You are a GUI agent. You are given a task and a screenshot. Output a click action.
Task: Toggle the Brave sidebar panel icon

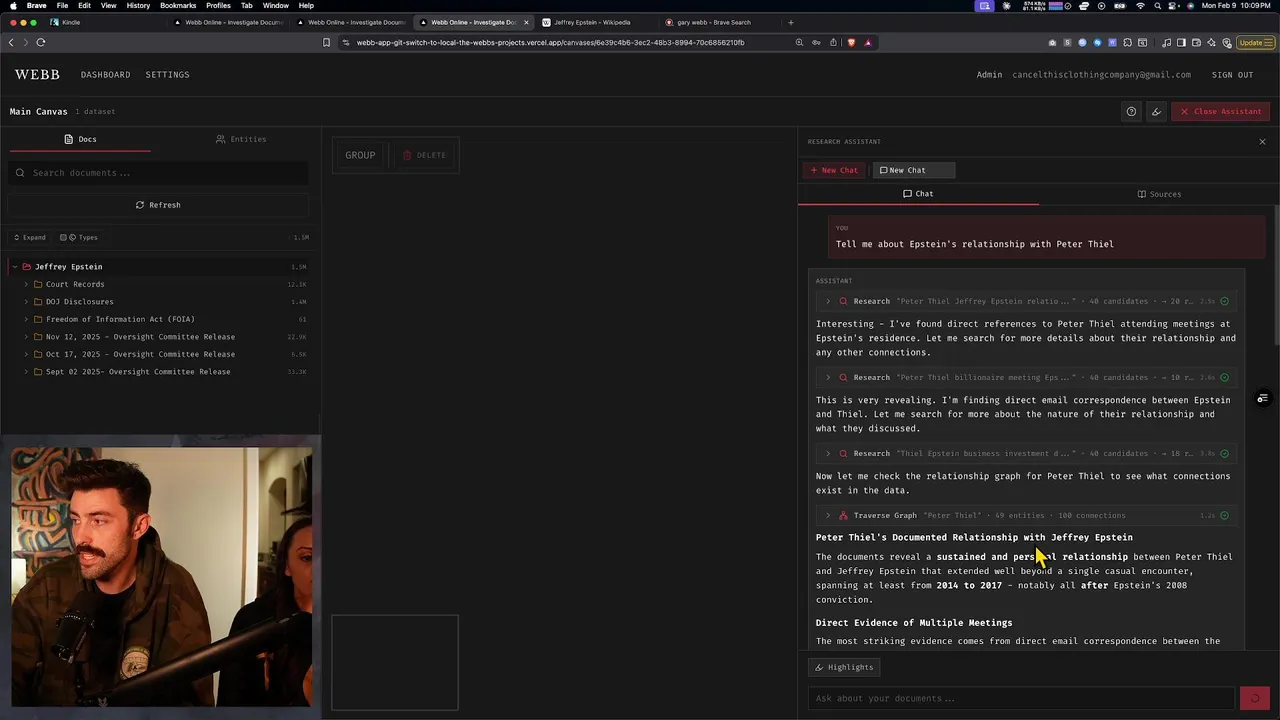coord(1181,42)
